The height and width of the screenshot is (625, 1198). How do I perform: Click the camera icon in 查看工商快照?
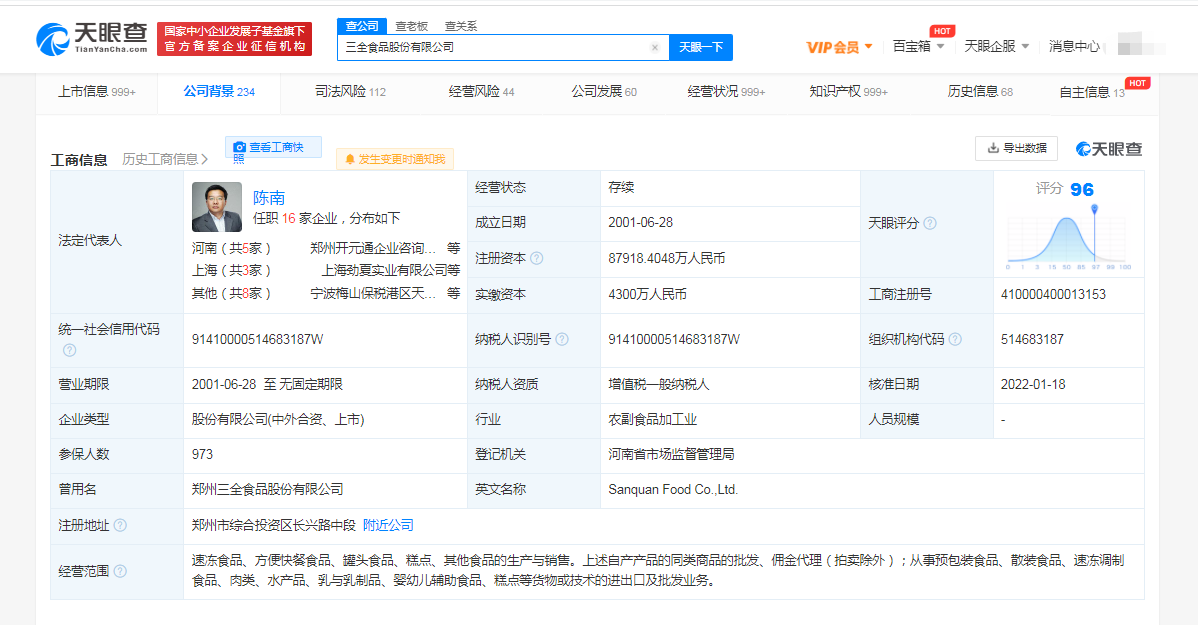coord(239,147)
